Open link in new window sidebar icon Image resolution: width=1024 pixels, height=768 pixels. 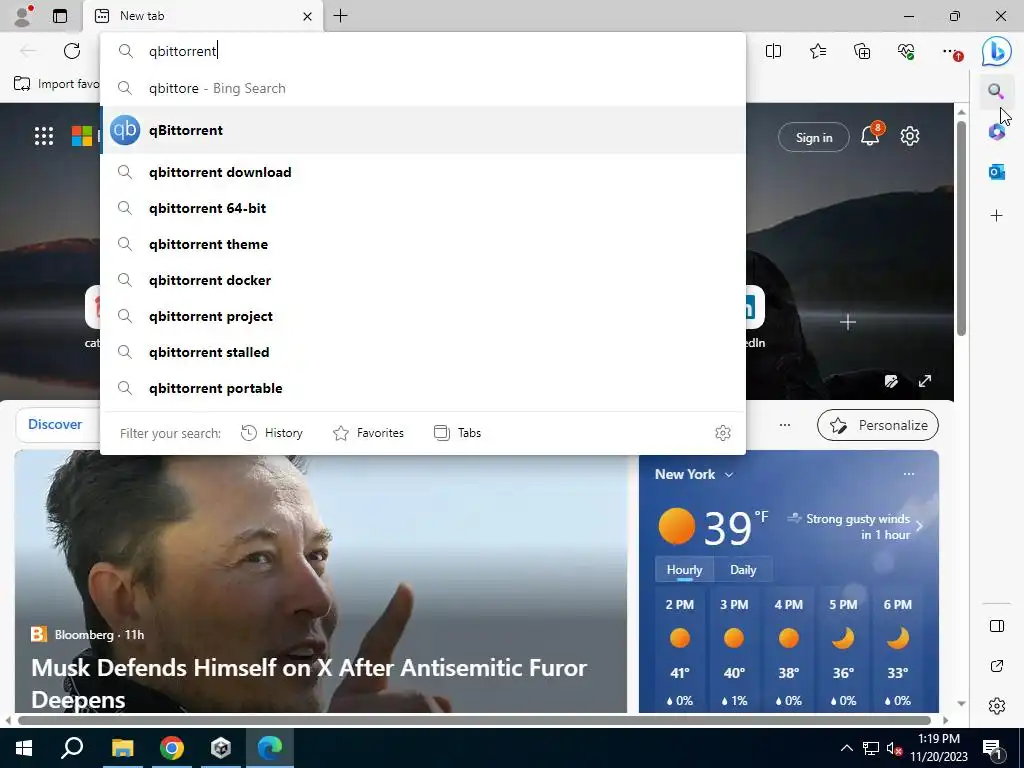tap(997, 666)
